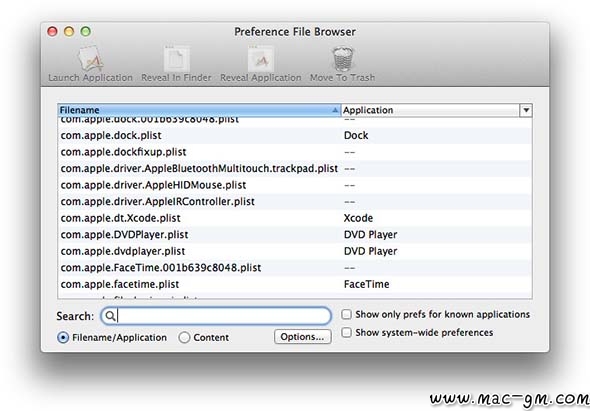Viewport: 590px width, 411px height.
Task: Sort by the Filename column header
Action: click(199, 110)
